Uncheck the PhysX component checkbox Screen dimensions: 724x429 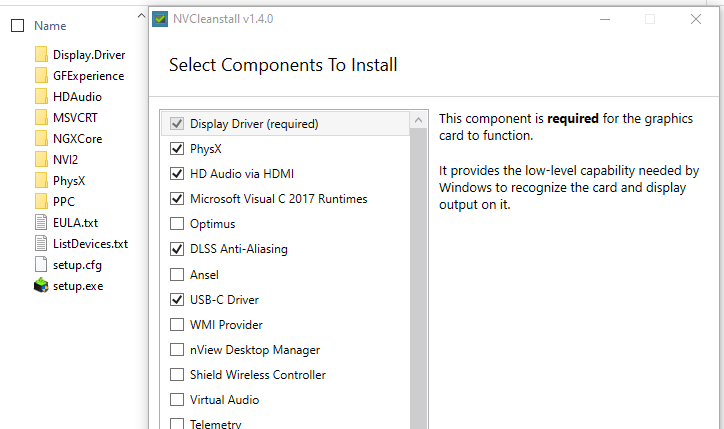(177, 149)
